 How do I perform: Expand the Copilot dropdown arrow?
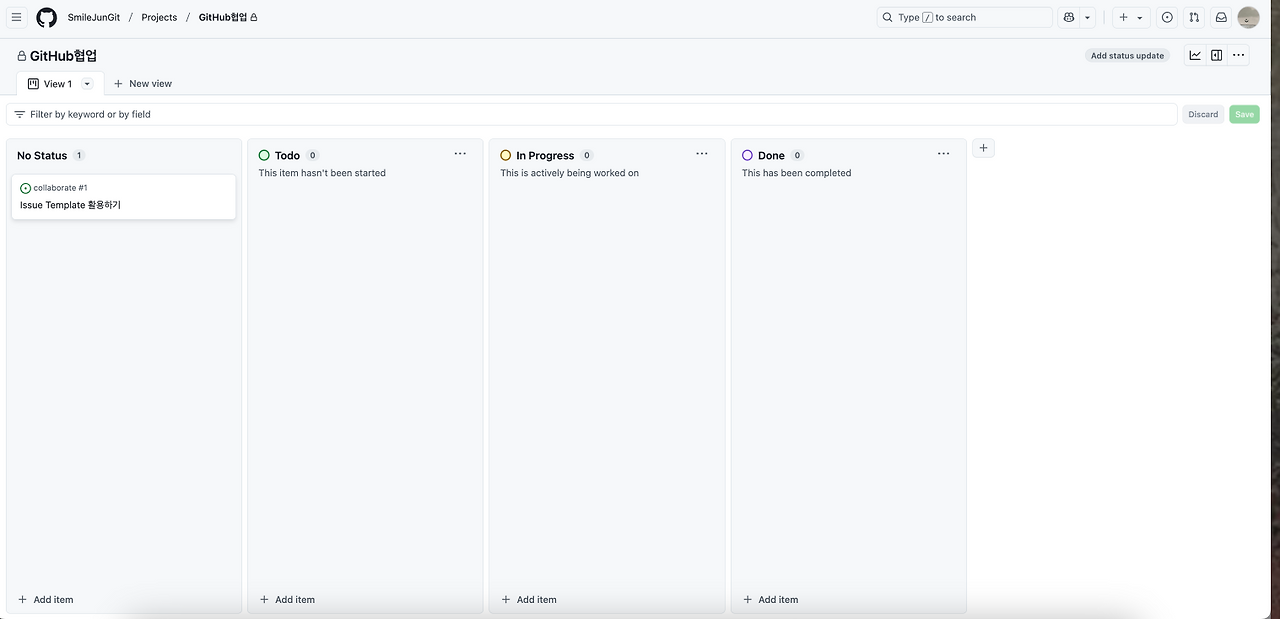1087,17
